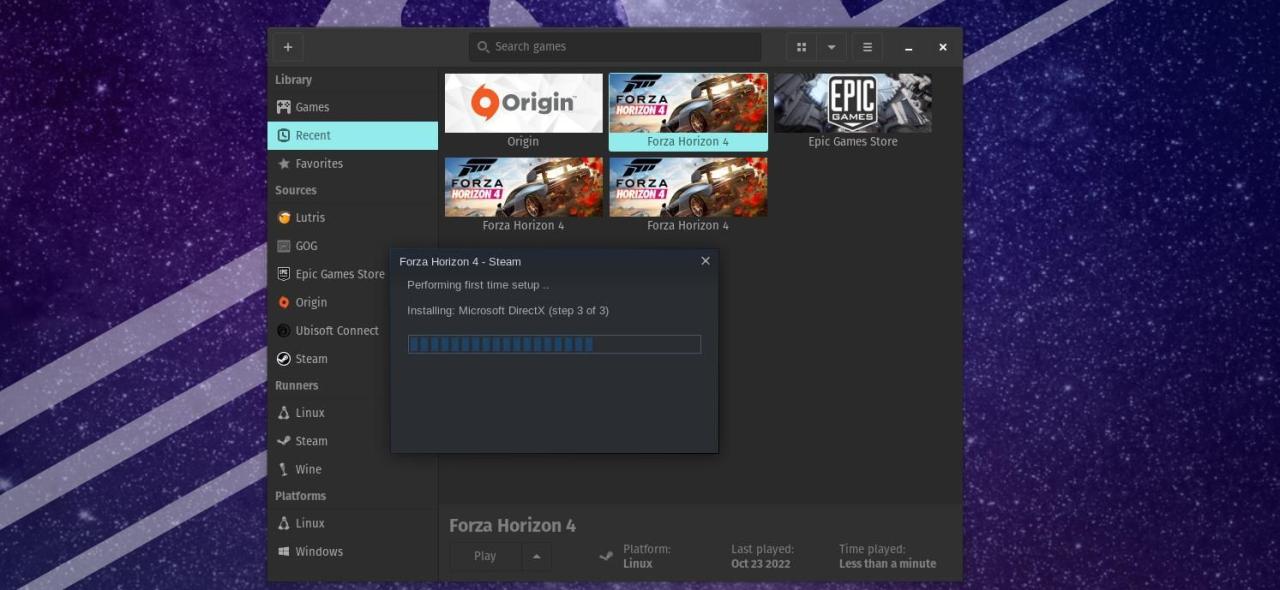This screenshot has width=1280, height=590.
Task: Select Lutris source
Action: pyautogui.click(x=353, y=217)
